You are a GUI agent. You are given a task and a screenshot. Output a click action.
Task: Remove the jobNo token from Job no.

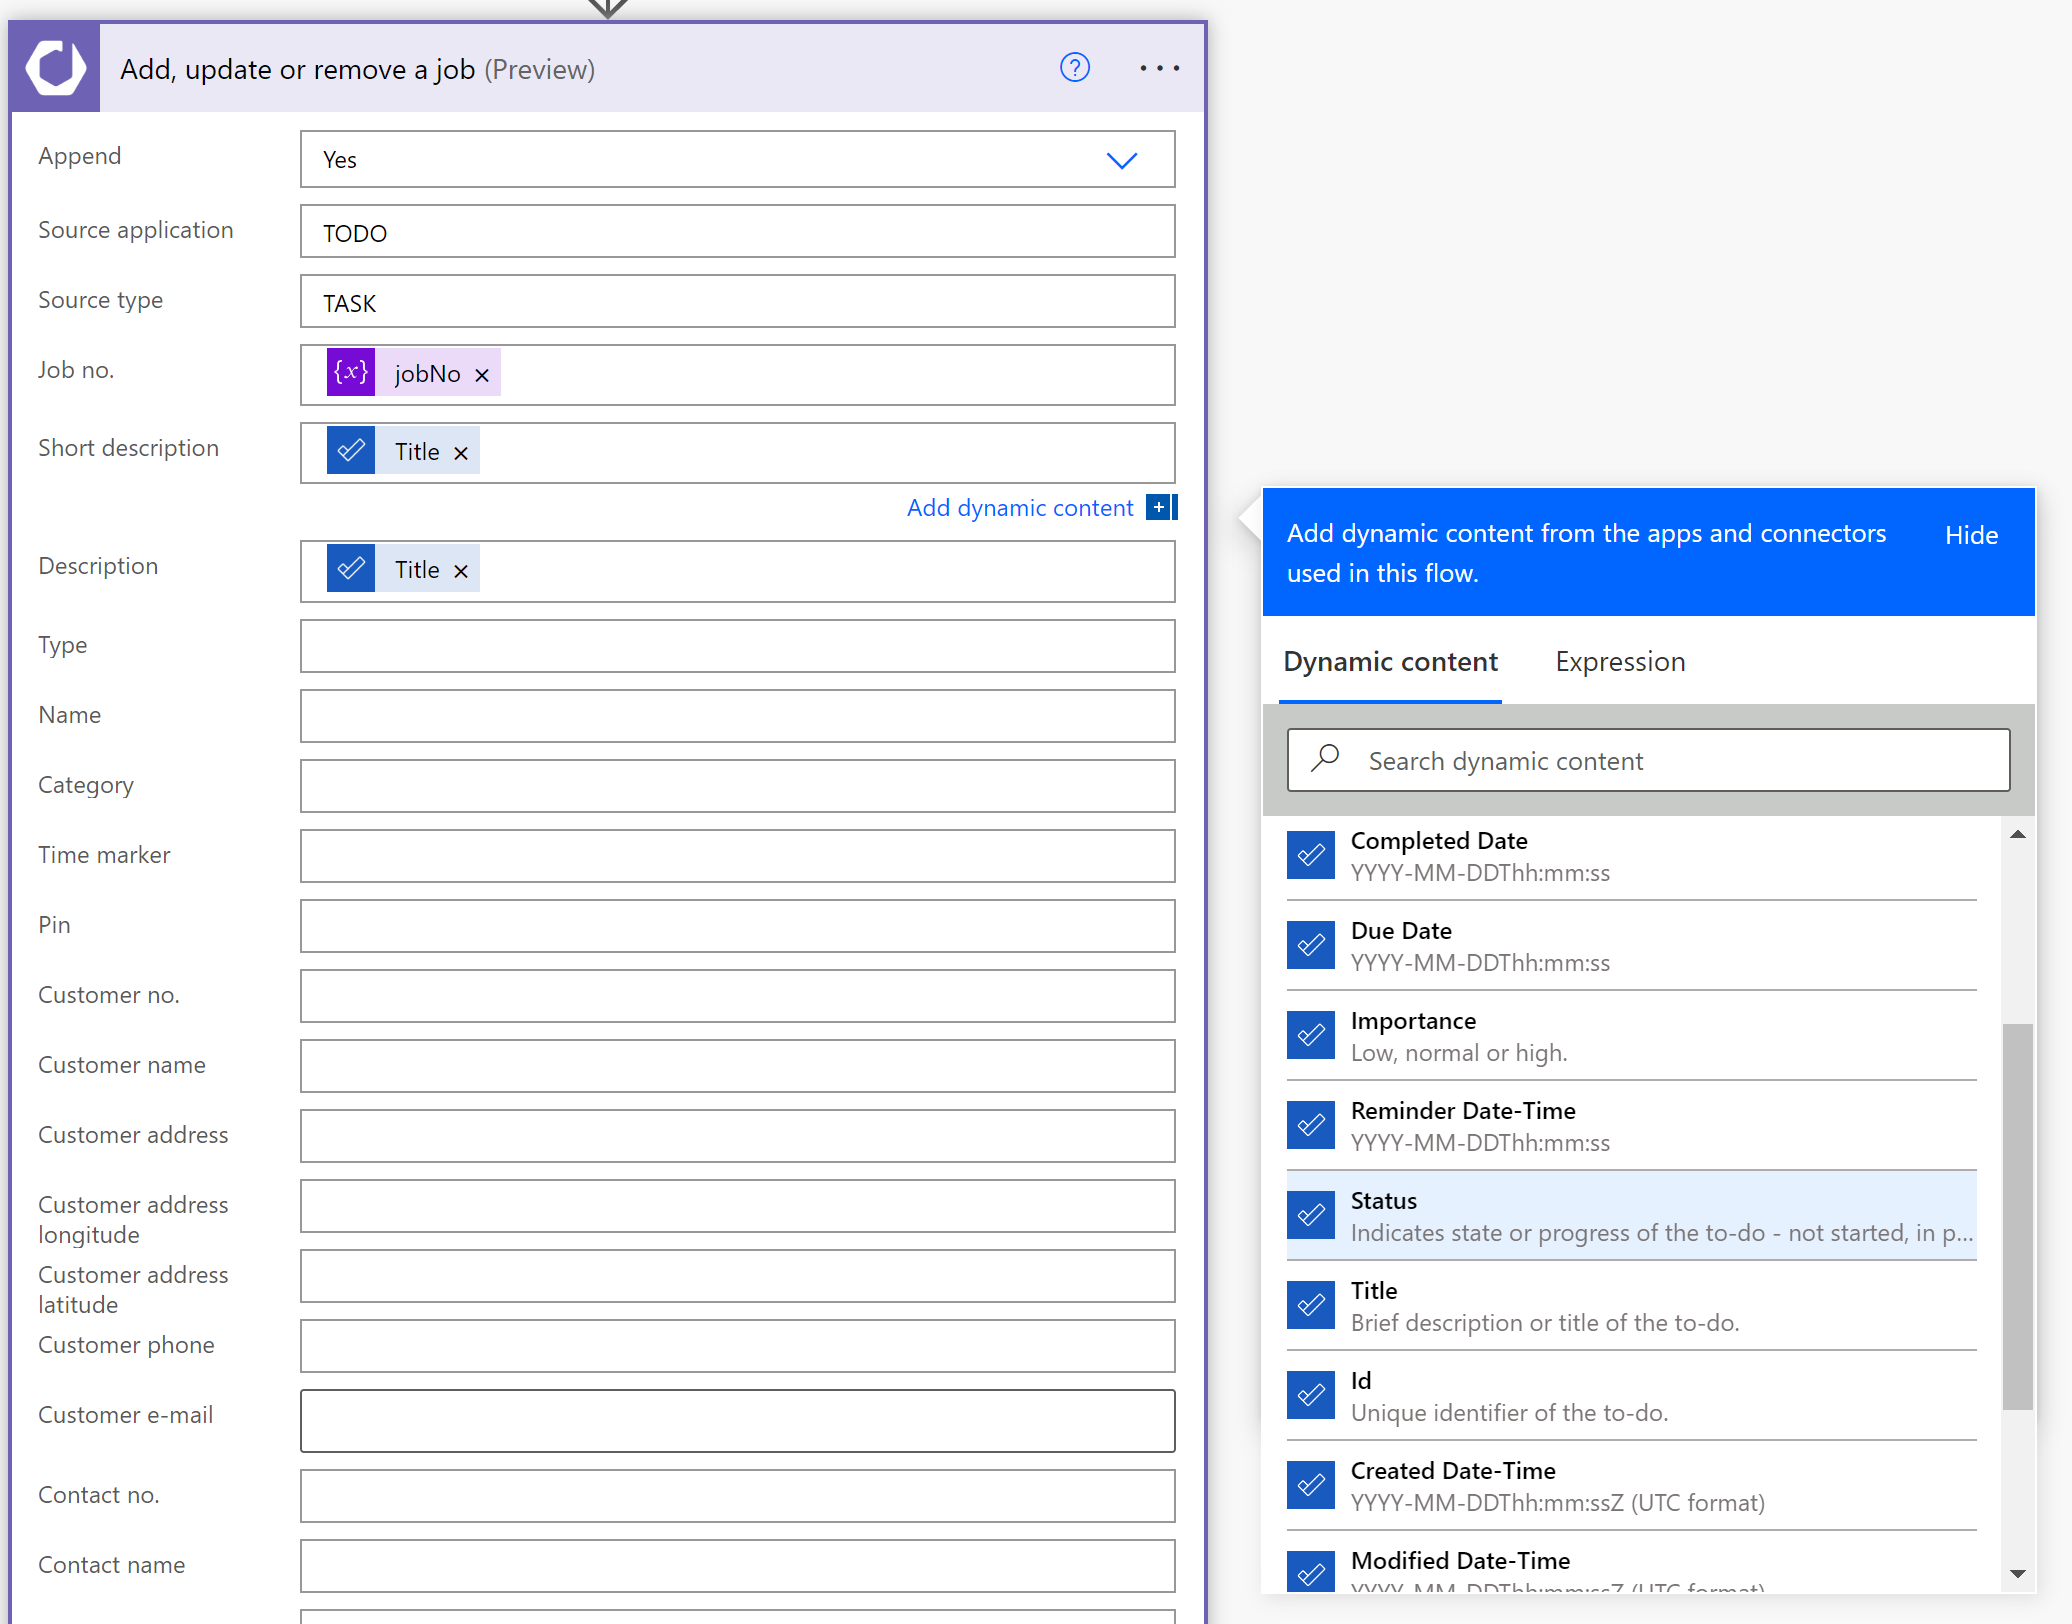482,375
